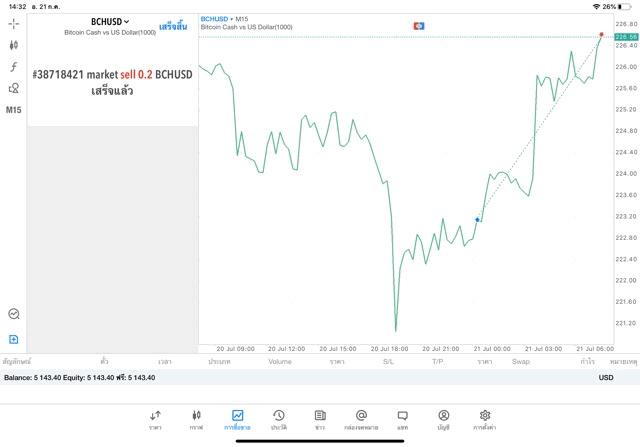This screenshot has height=447, width=640.
Task: Open the objects shapes tool
Action: (13, 88)
